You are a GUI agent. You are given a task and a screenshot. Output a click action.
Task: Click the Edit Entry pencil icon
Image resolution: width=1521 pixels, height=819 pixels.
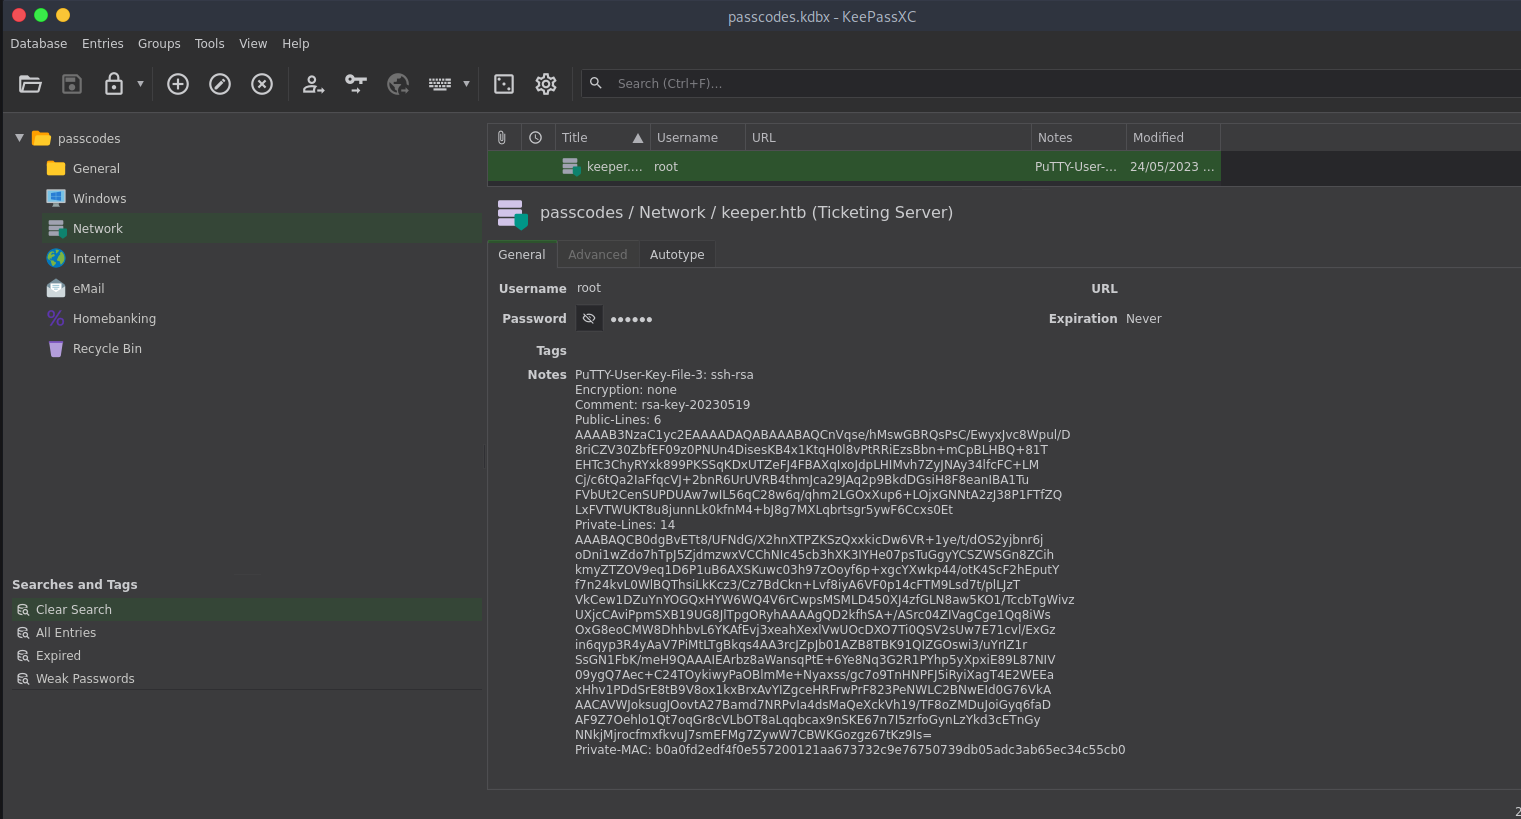pyautogui.click(x=220, y=84)
